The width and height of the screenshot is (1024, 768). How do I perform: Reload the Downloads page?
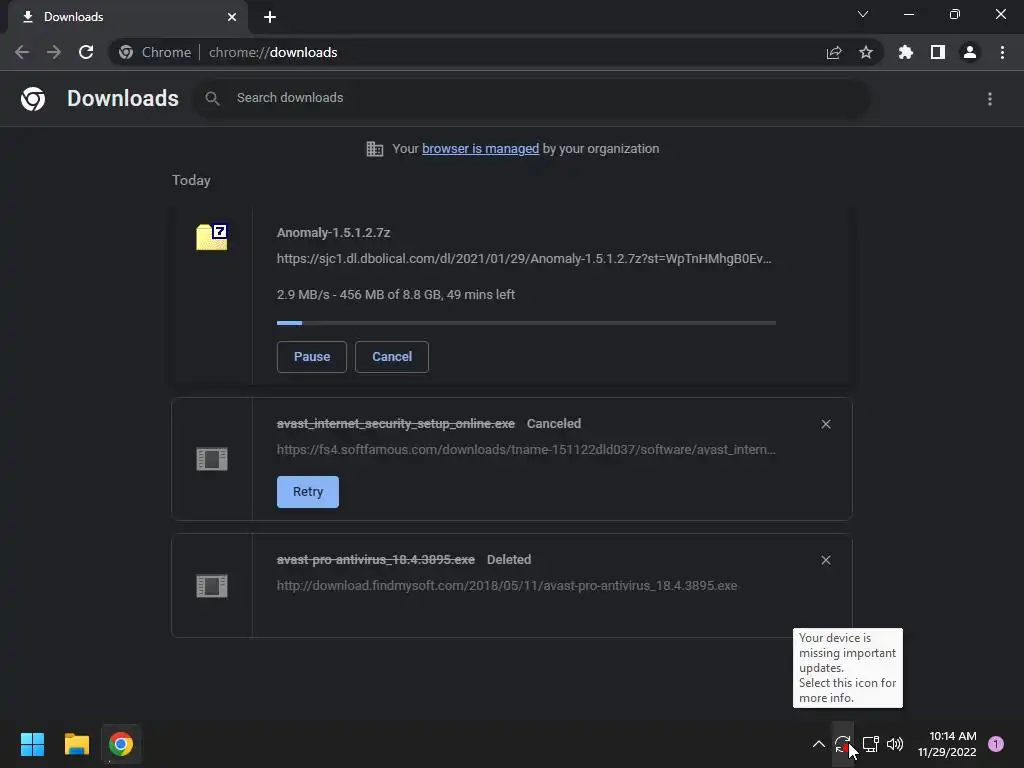click(x=86, y=52)
